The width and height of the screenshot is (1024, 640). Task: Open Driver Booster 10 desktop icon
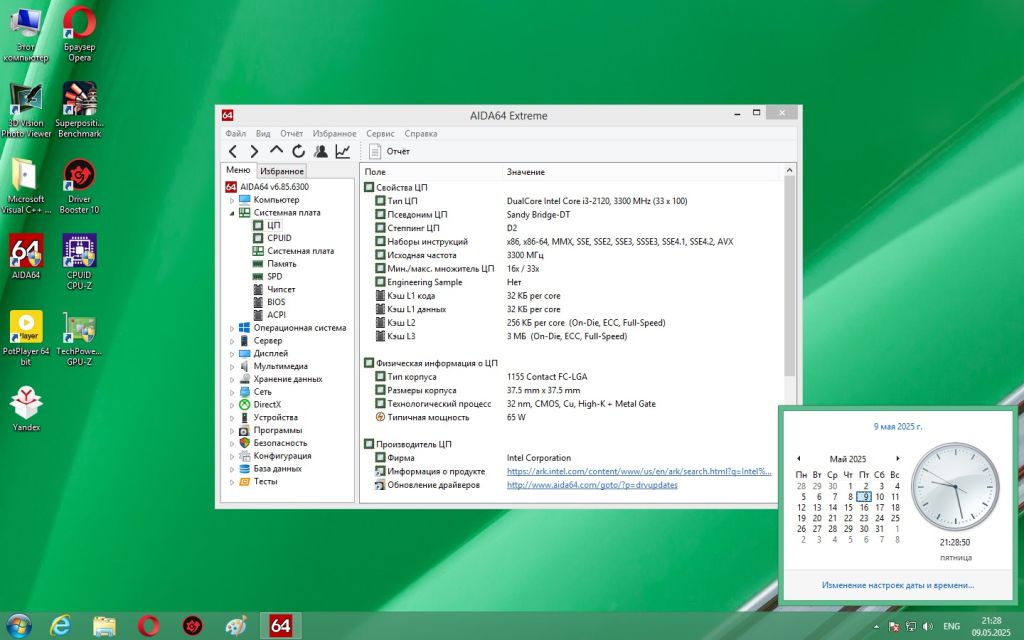[80, 186]
